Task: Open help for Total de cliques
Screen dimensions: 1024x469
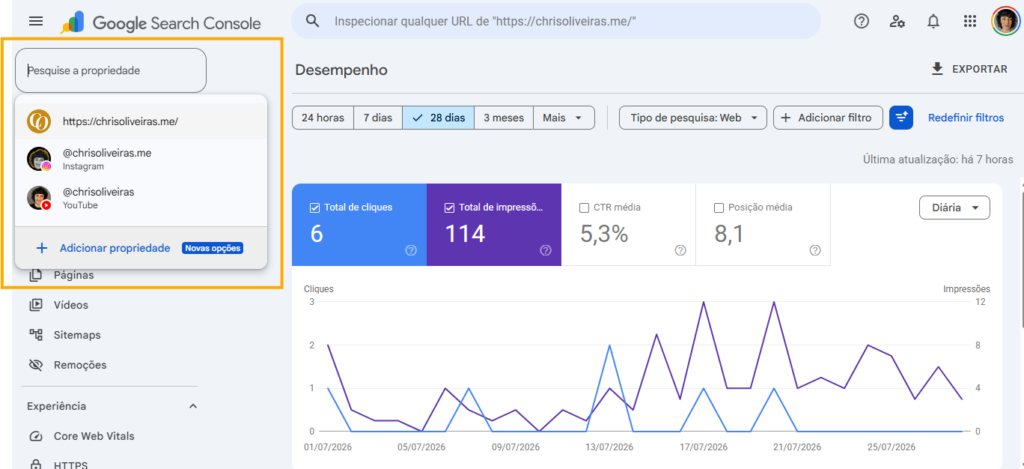Action: click(x=411, y=250)
